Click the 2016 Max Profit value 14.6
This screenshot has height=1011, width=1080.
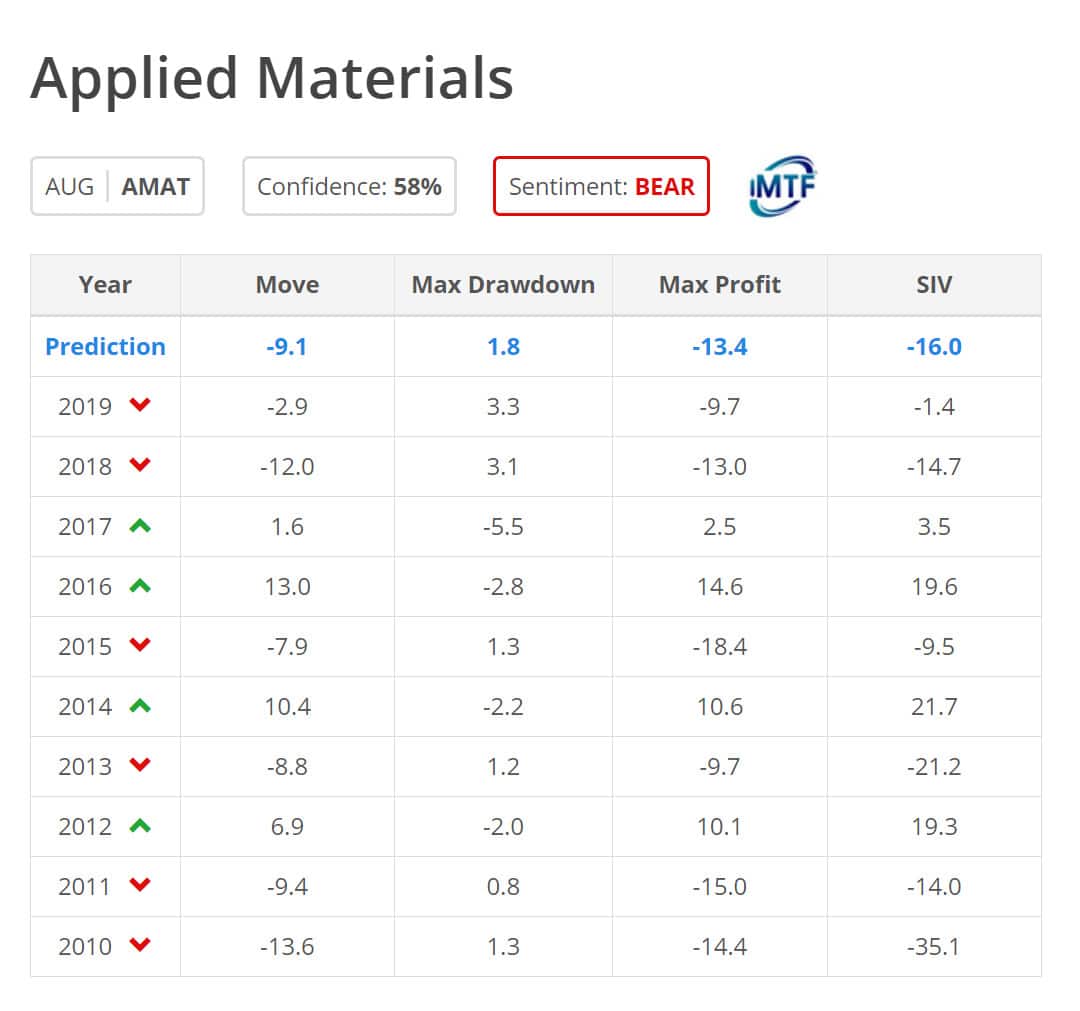(720, 587)
